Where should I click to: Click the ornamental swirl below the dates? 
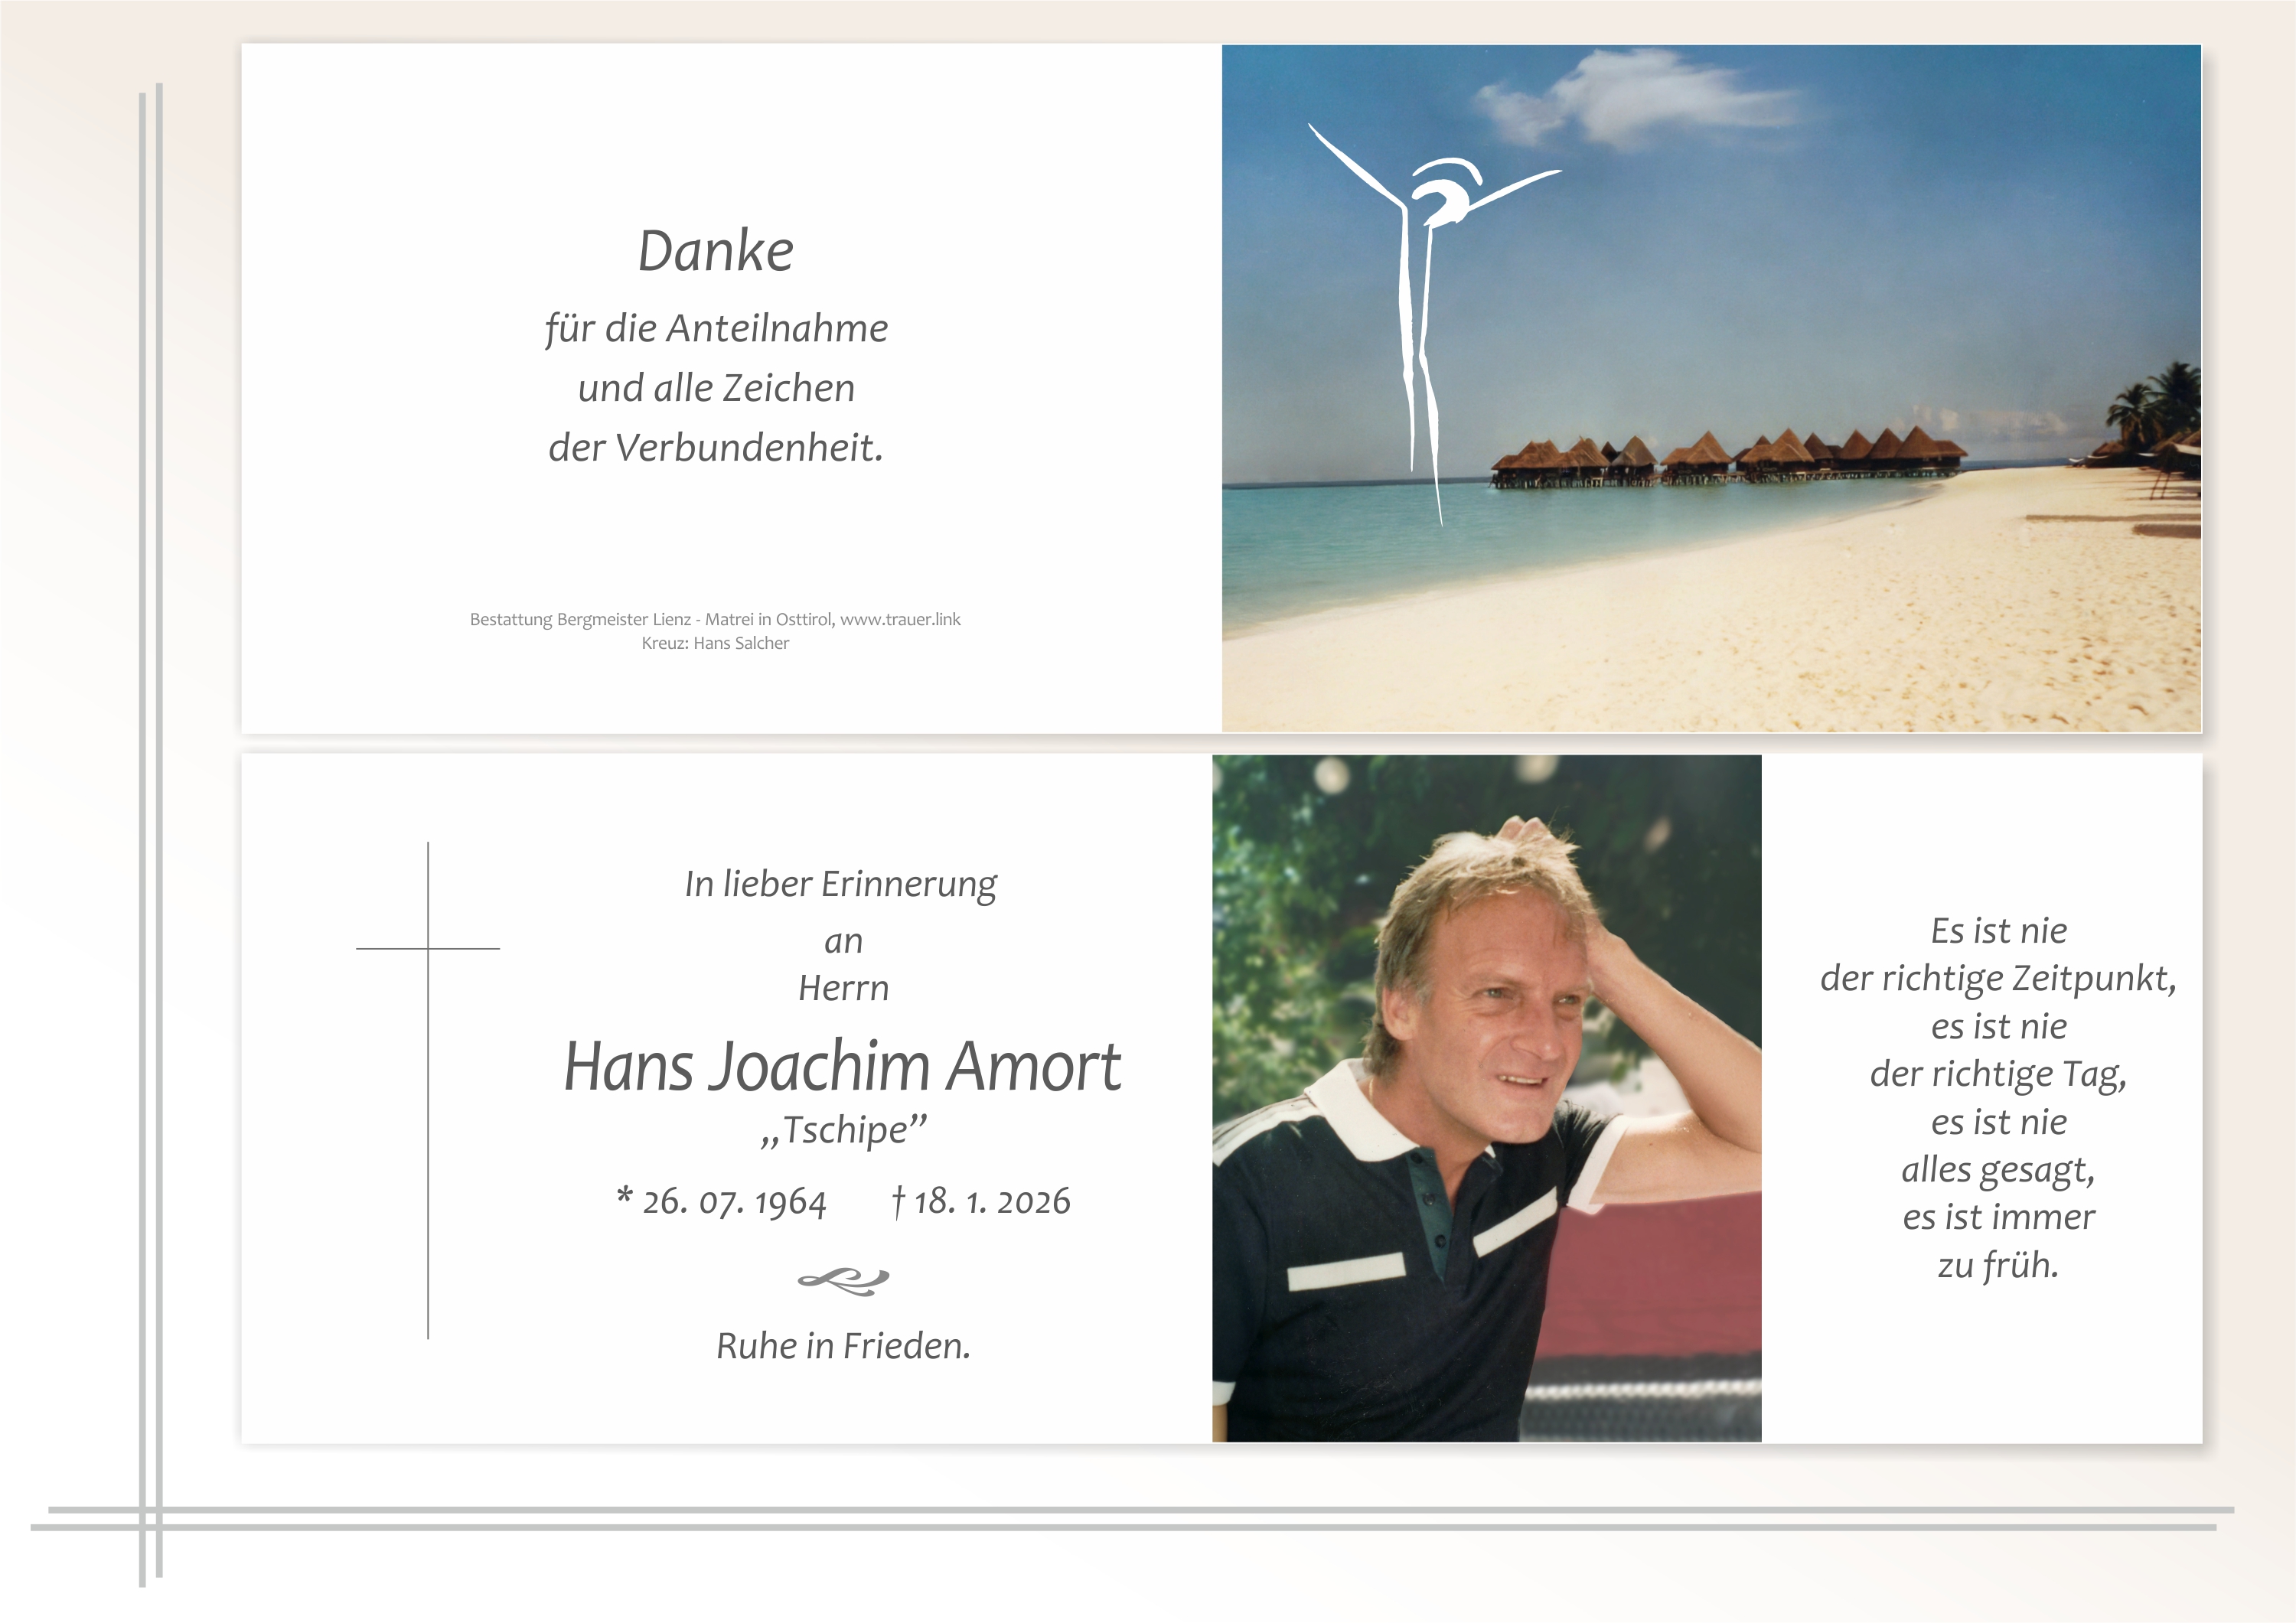coord(843,1280)
